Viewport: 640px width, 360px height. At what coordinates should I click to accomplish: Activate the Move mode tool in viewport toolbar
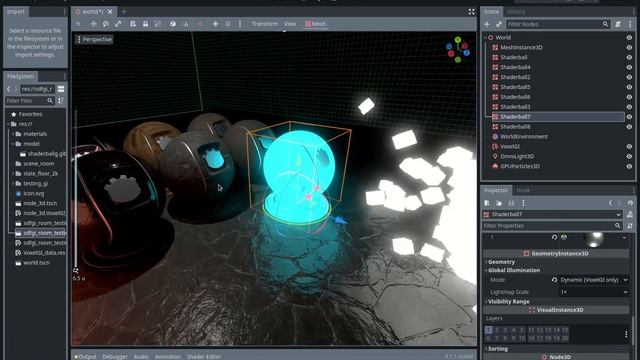point(93,24)
